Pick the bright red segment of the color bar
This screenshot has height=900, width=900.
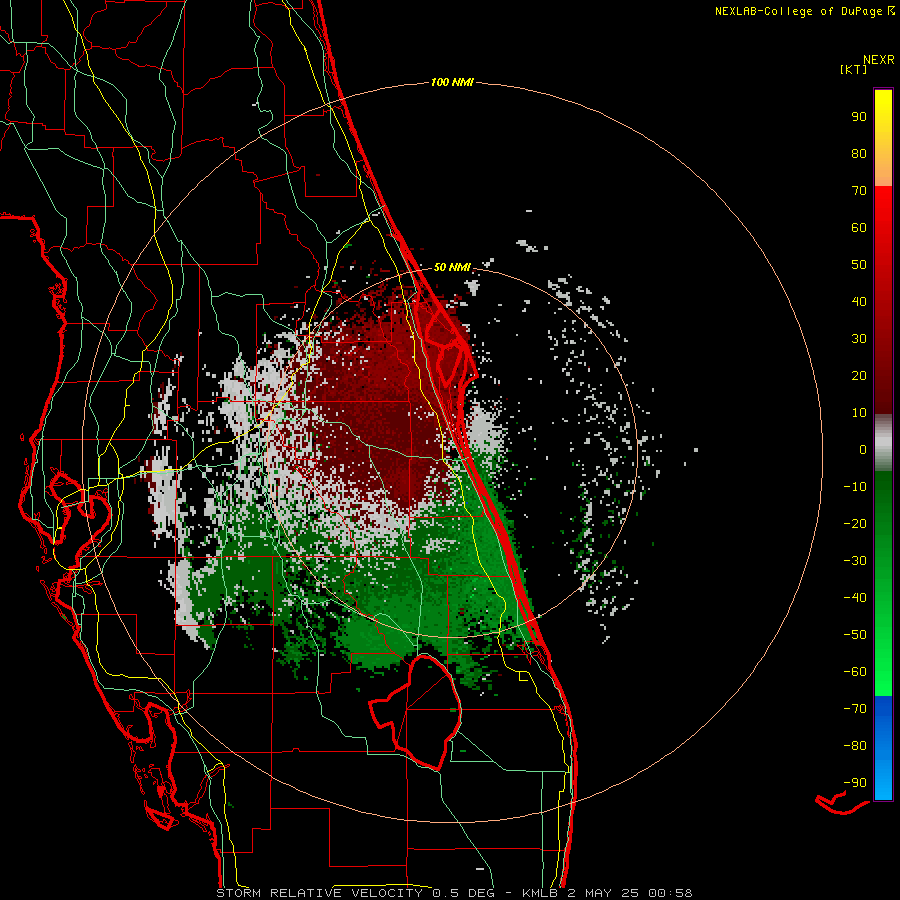tap(883, 210)
